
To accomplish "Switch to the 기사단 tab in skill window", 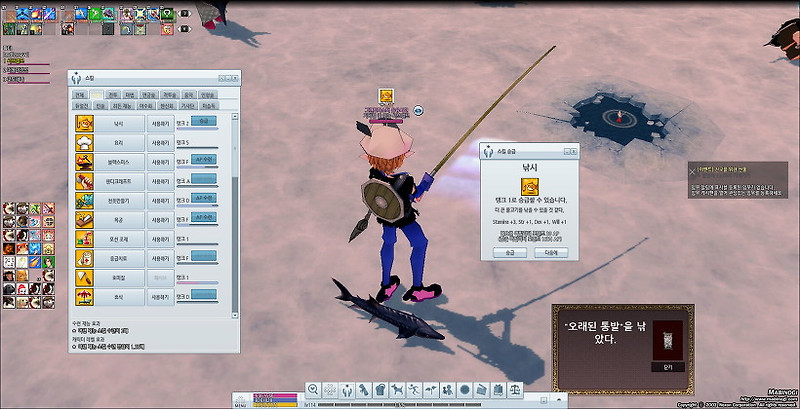I will click(x=188, y=105).
